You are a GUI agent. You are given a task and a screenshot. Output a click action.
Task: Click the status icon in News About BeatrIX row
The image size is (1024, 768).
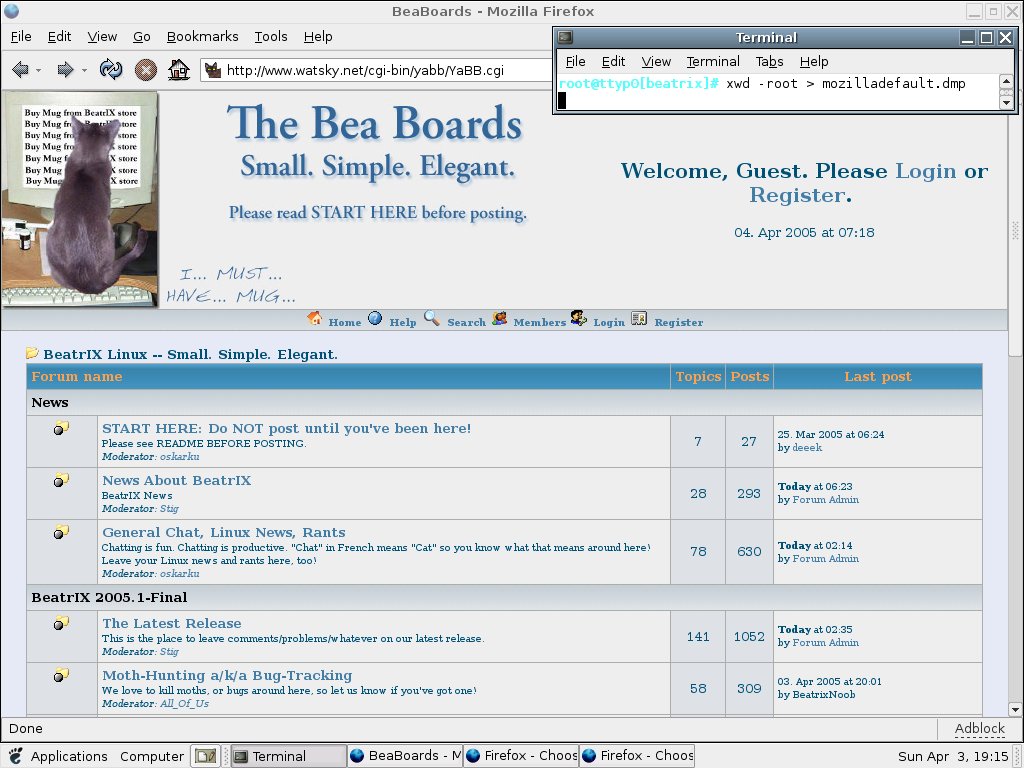tap(61, 480)
